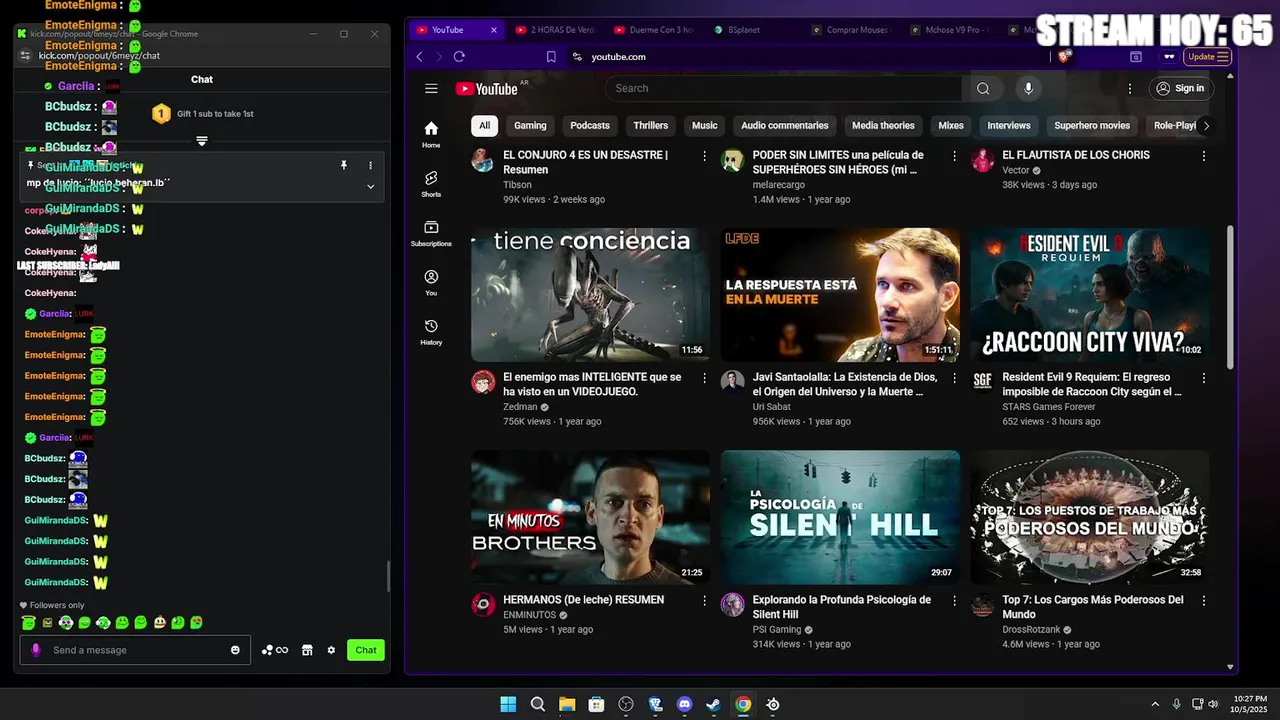Open the Brothers En Minutos video thumbnail

pyautogui.click(x=590, y=517)
